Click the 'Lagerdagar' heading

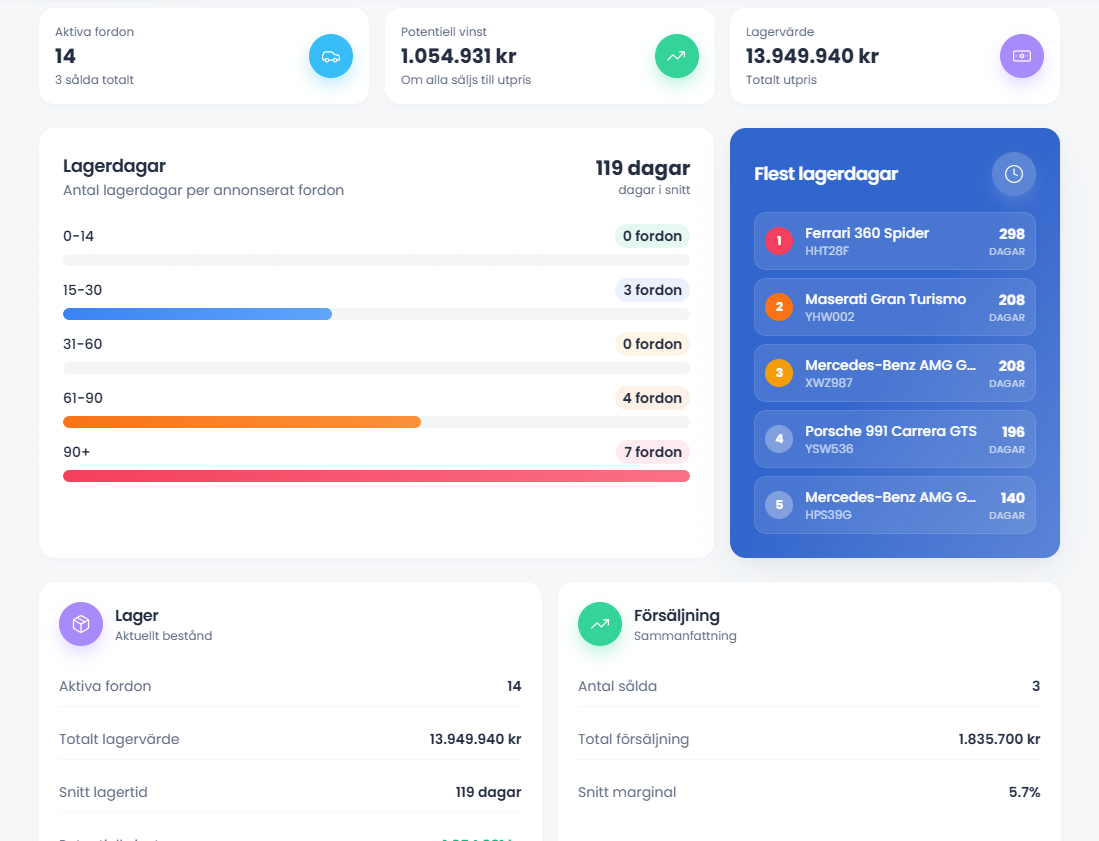[x=114, y=166]
